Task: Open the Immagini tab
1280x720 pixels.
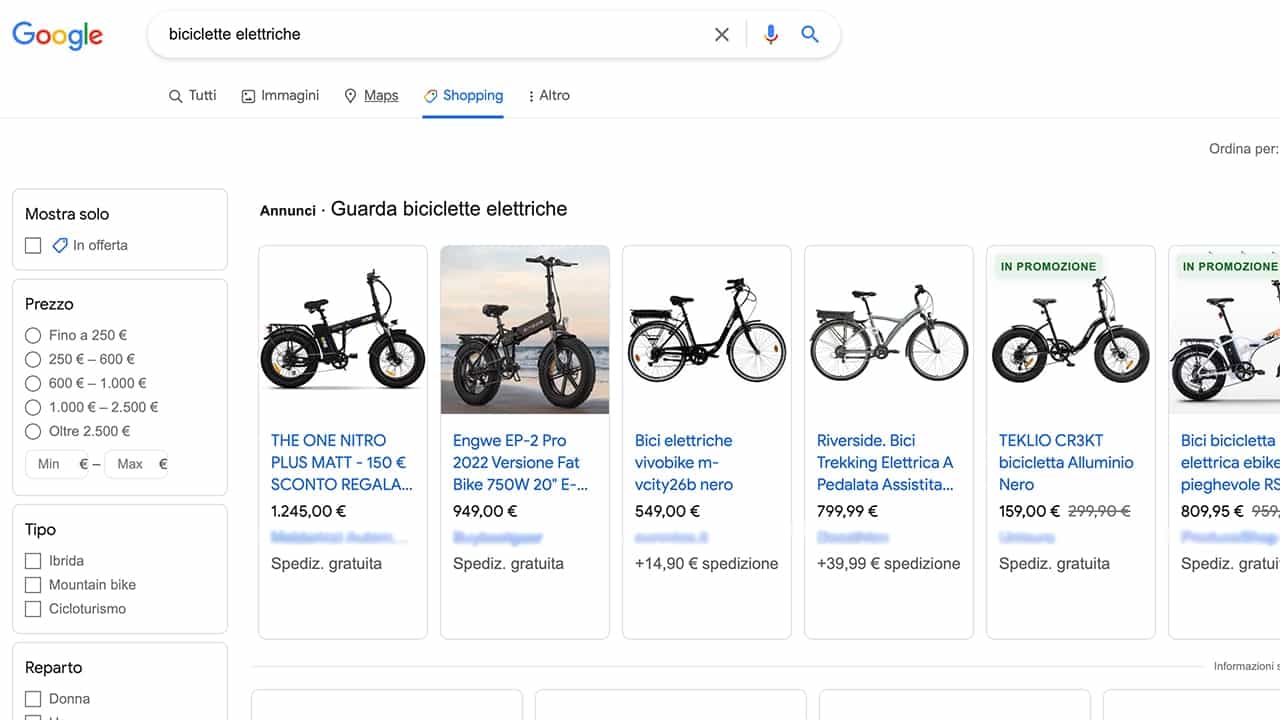Action: tap(280, 95)
